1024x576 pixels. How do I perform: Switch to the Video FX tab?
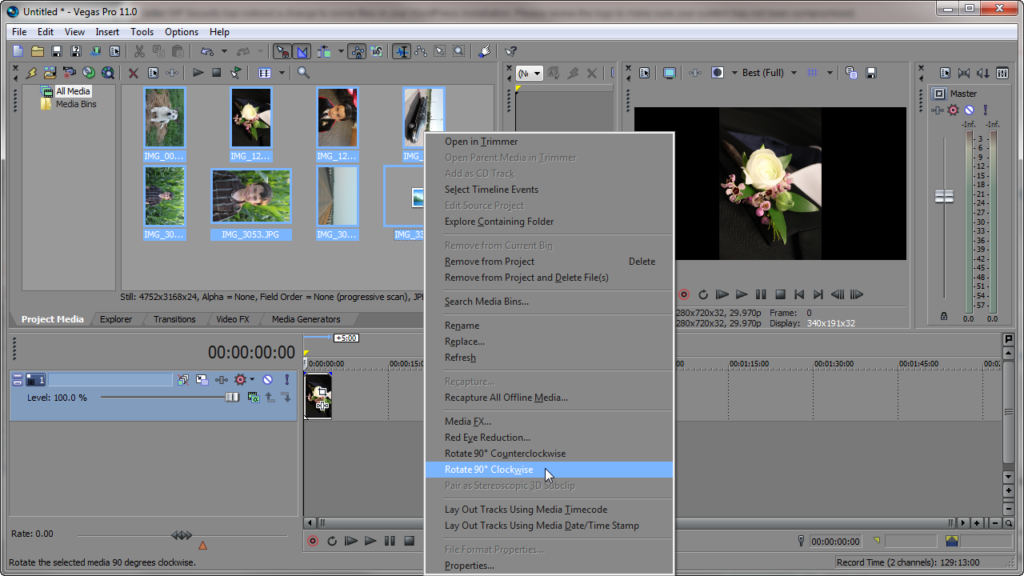click(x=232, y=319)
